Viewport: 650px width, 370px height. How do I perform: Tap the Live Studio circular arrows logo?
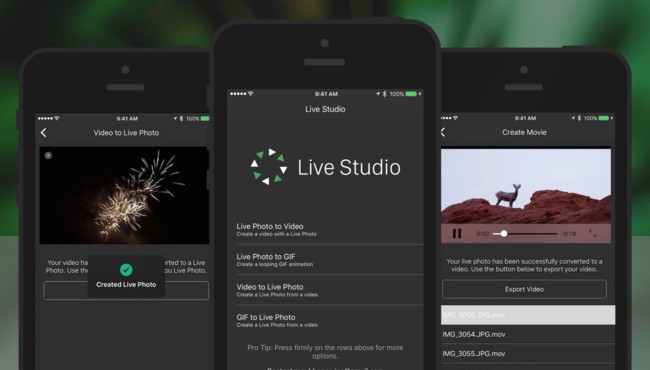point(269,167)
